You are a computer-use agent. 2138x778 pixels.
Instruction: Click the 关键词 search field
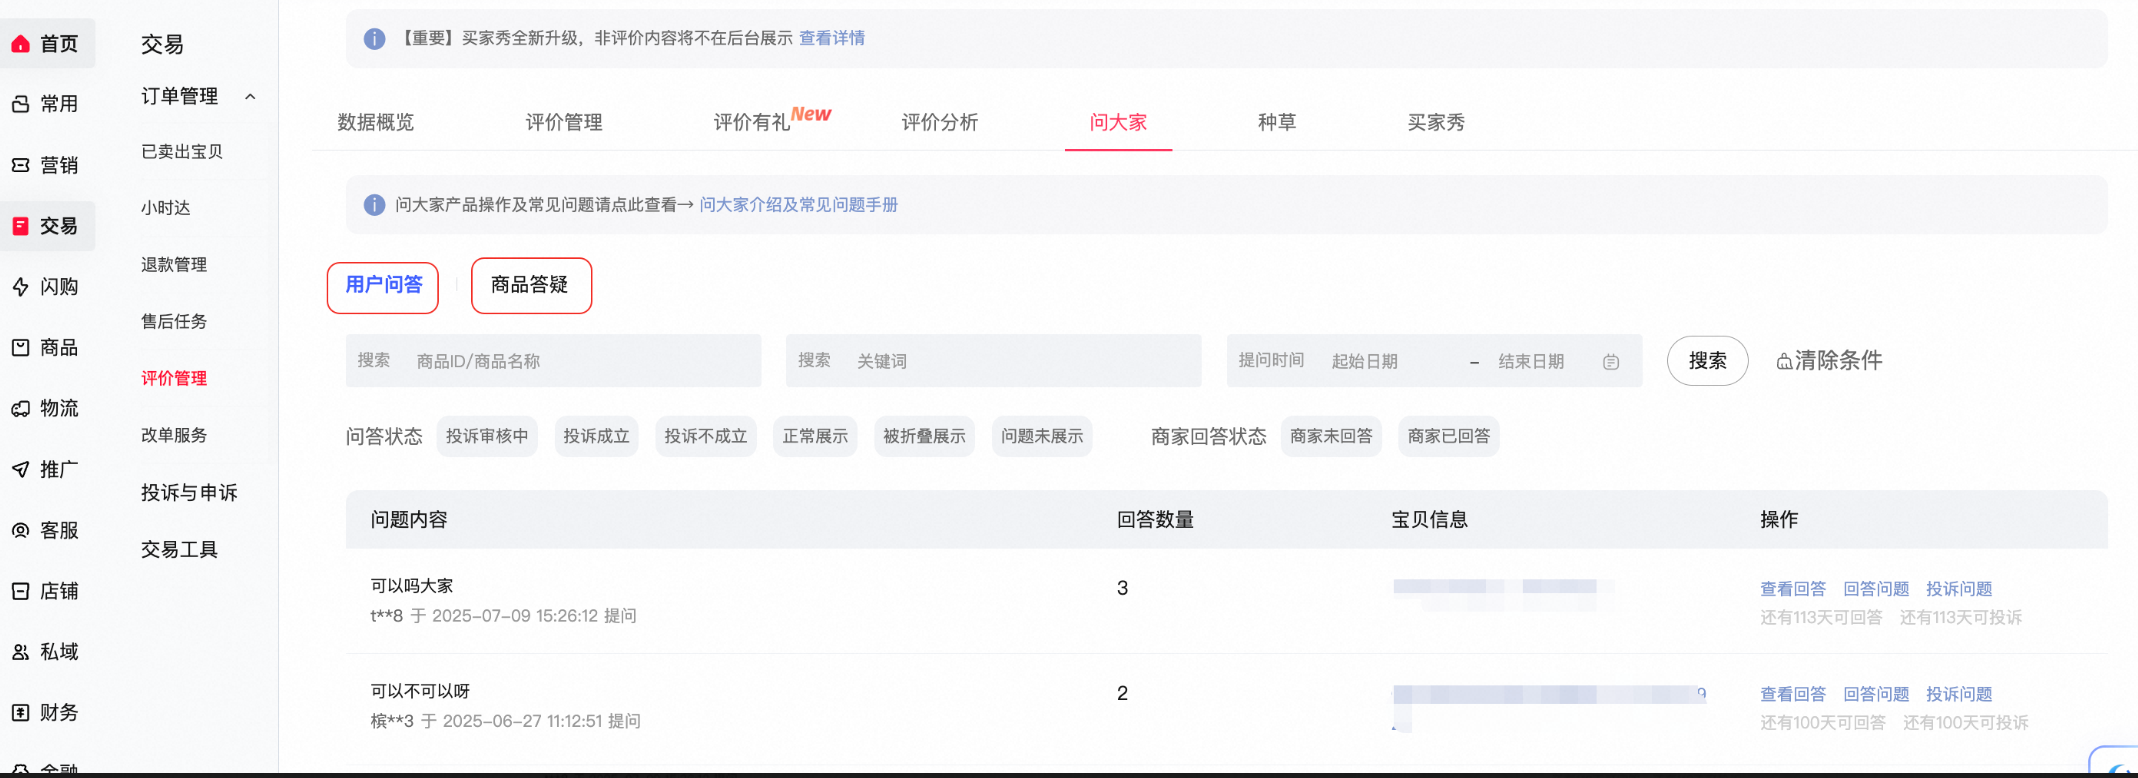coord(993,361)
